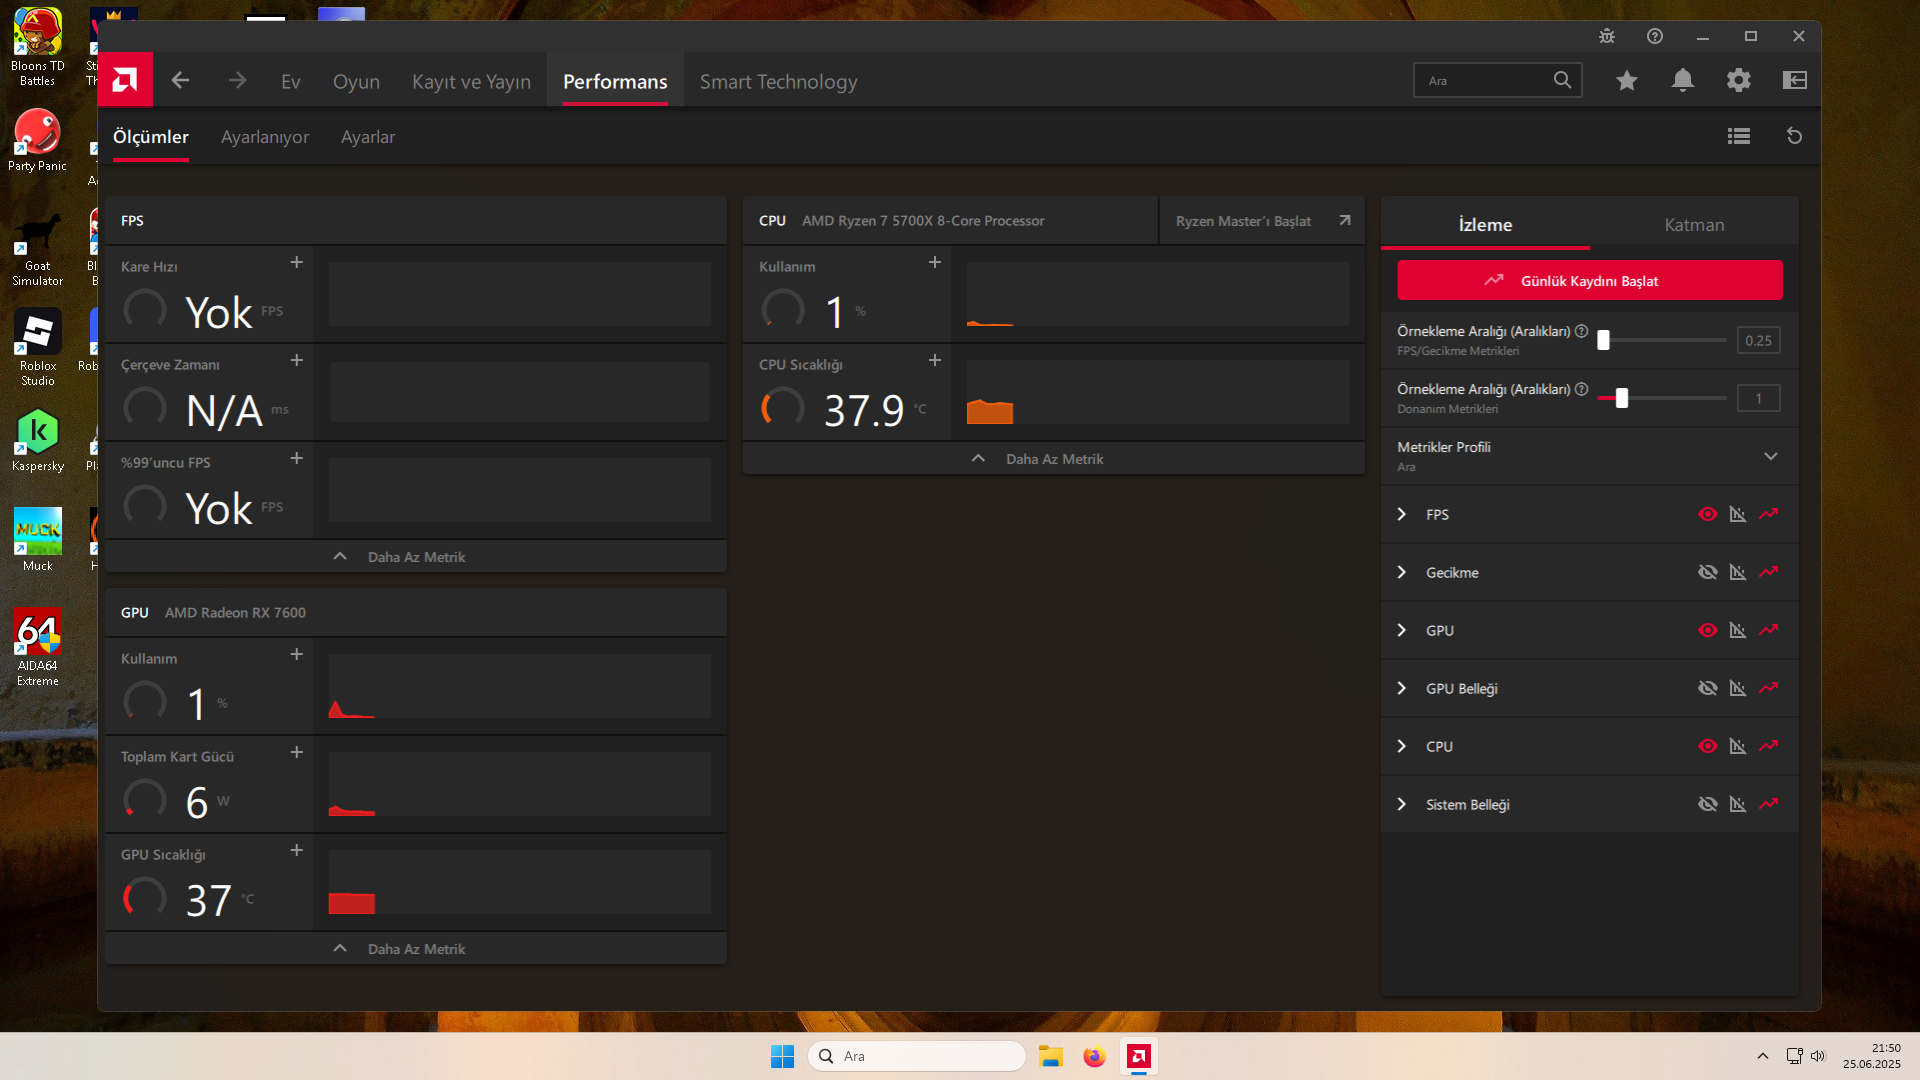Click help icon beside FPS/Gecikme sampling interval
The image size is (1920, 1080).
click(1581, 331)
